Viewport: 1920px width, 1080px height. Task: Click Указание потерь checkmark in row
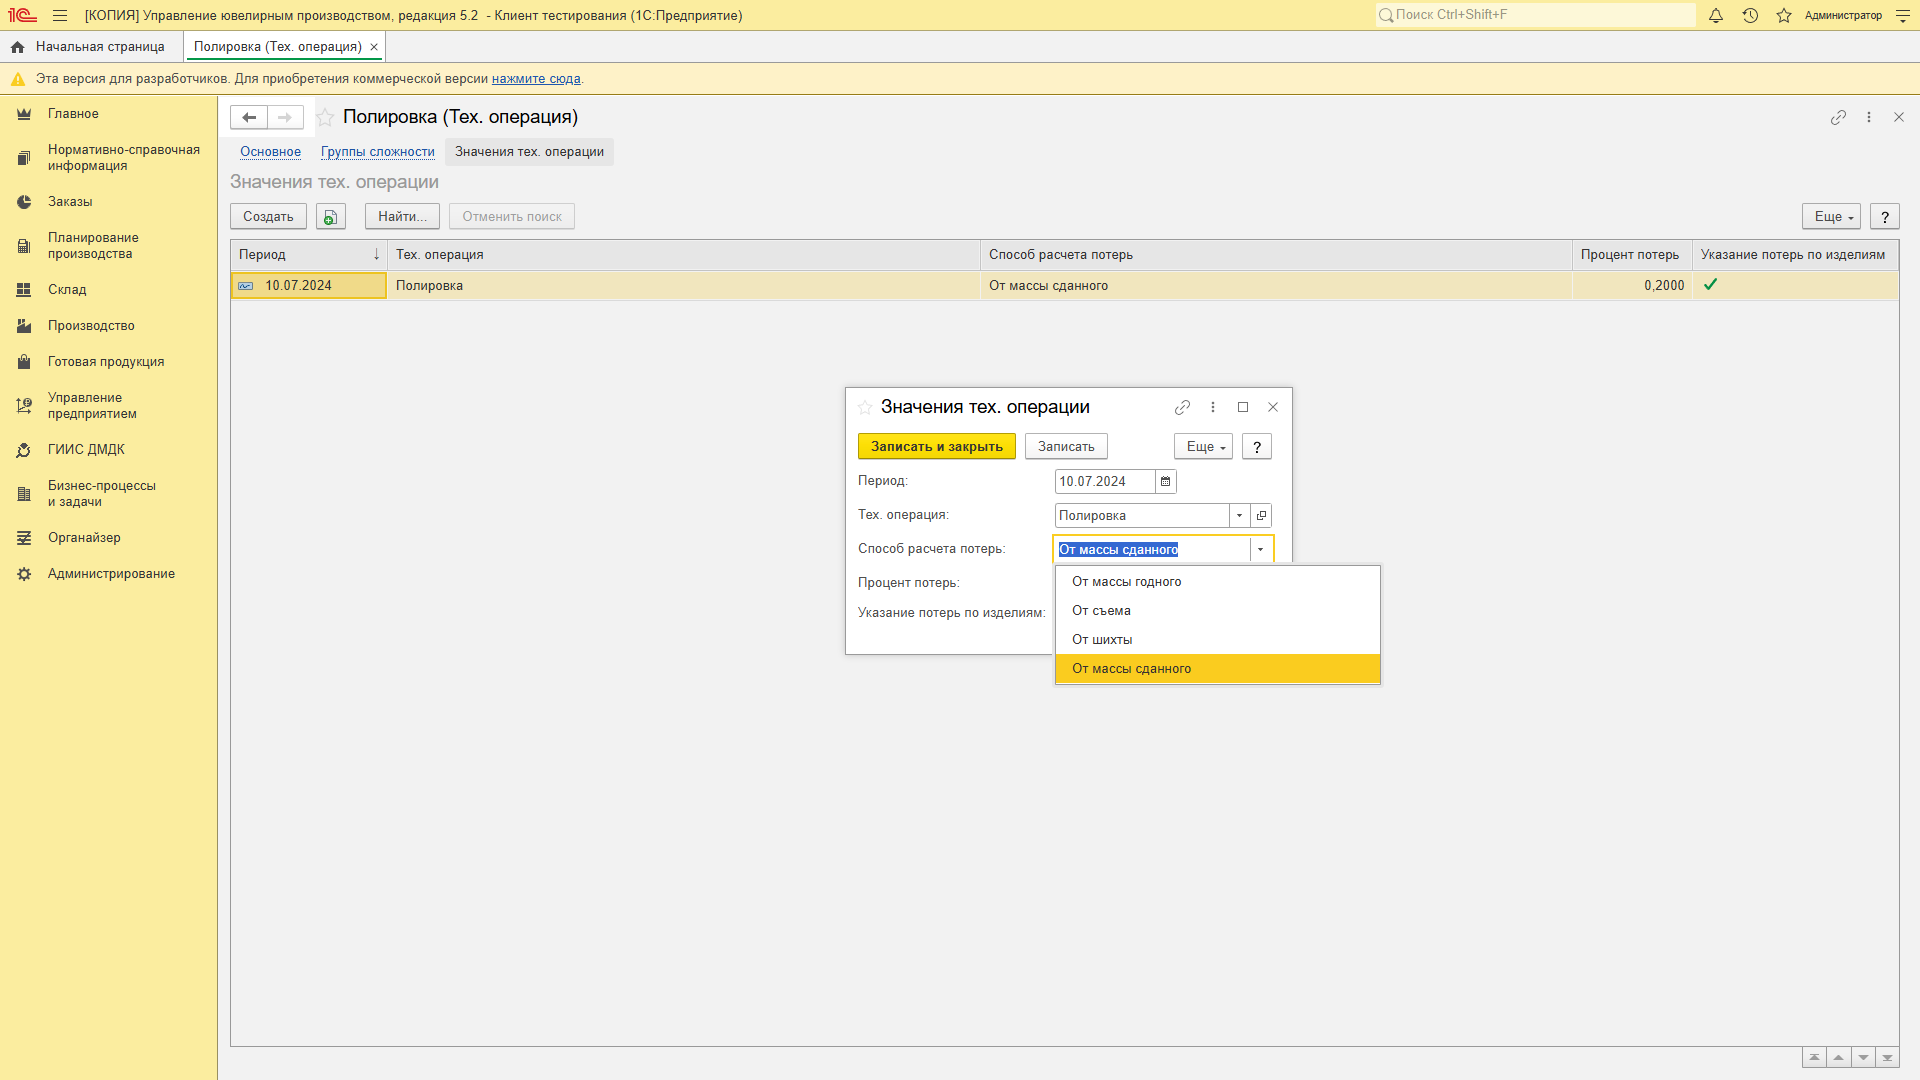pyautogui.click(x=1711, y=285)
